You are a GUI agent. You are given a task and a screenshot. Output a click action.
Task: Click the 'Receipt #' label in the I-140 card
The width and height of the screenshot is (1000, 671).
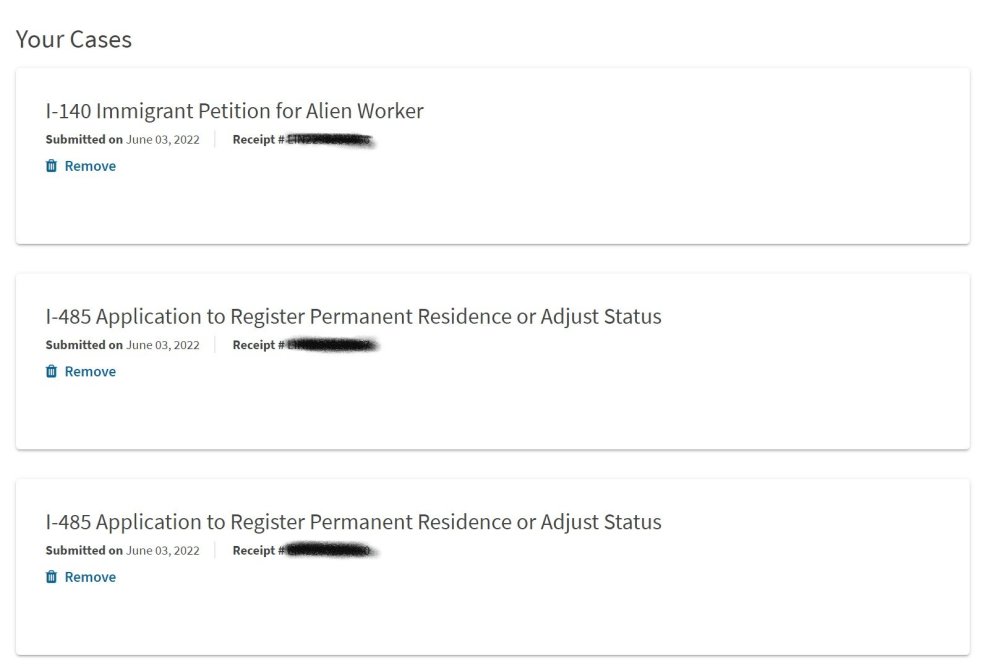[258, 140]
